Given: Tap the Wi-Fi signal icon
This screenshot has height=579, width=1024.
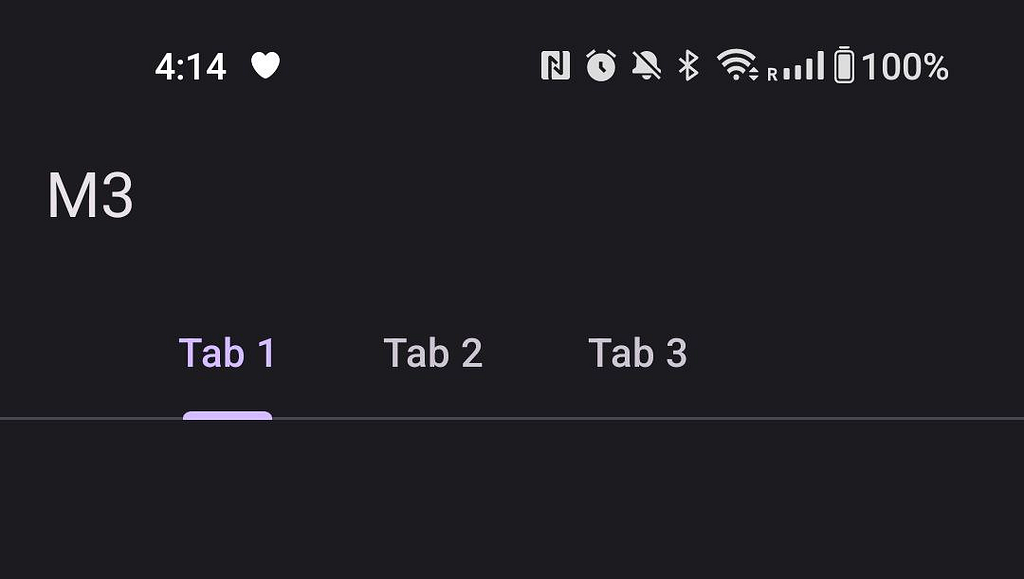Looking at the screenshot, I should click(x=737, y=66).
